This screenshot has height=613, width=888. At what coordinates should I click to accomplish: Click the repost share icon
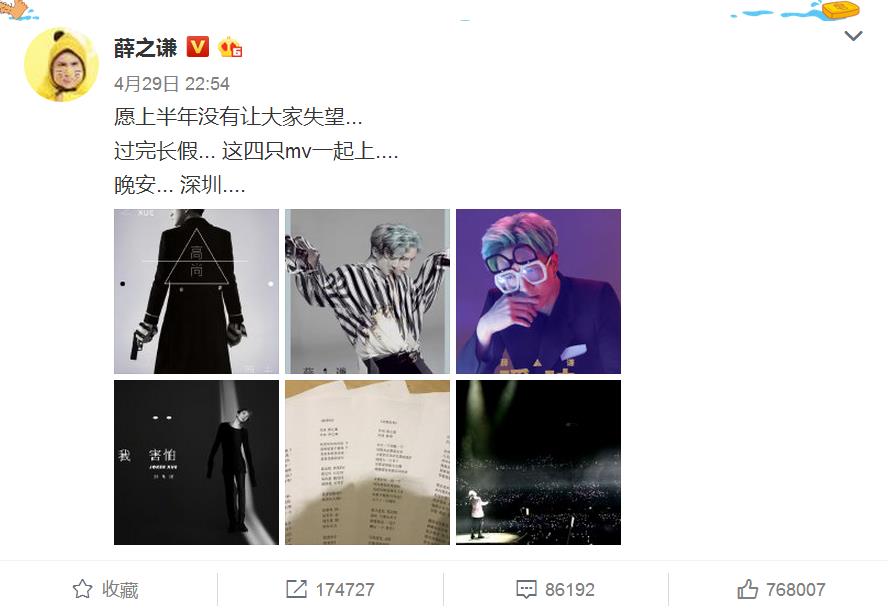click(x=296, y=589)
